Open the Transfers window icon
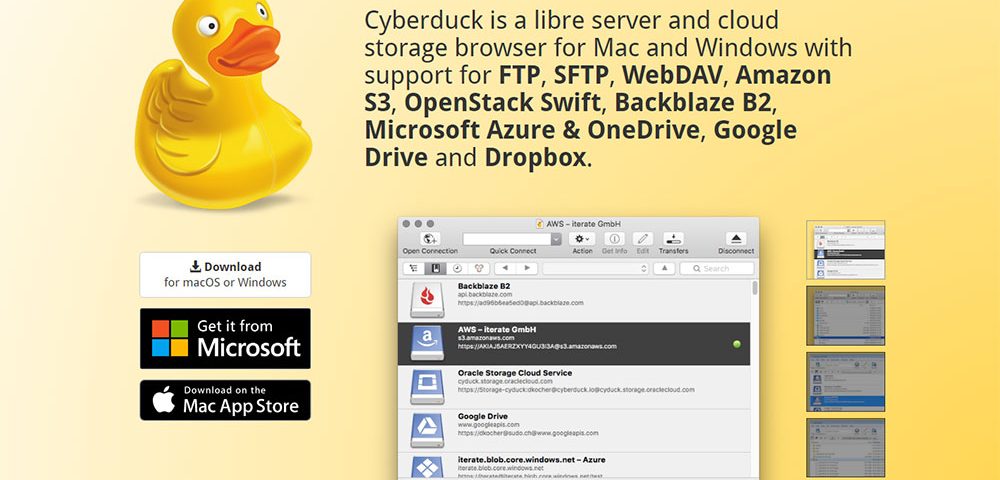 pyautogui.click(x=673, y=239)
